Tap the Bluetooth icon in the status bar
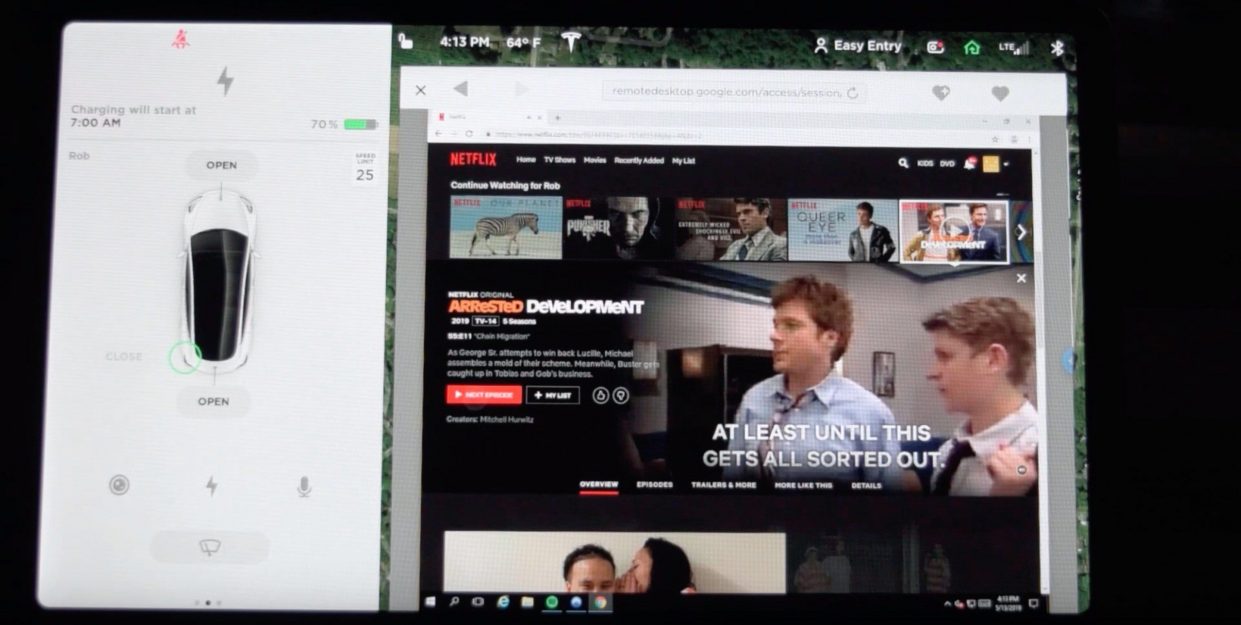 pos(1055,45)
